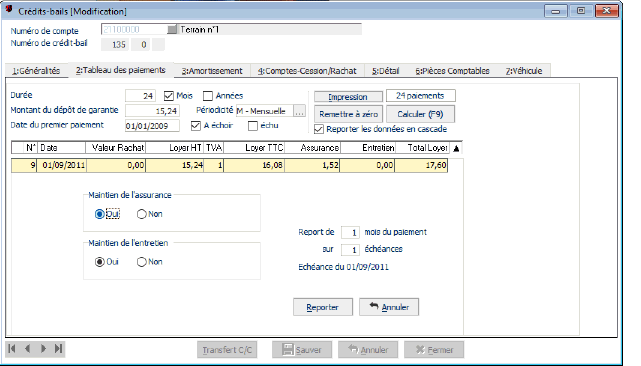Toggle the échu checkbox
Viewport: 641px width, 366px height.
[x=253, y=126]
